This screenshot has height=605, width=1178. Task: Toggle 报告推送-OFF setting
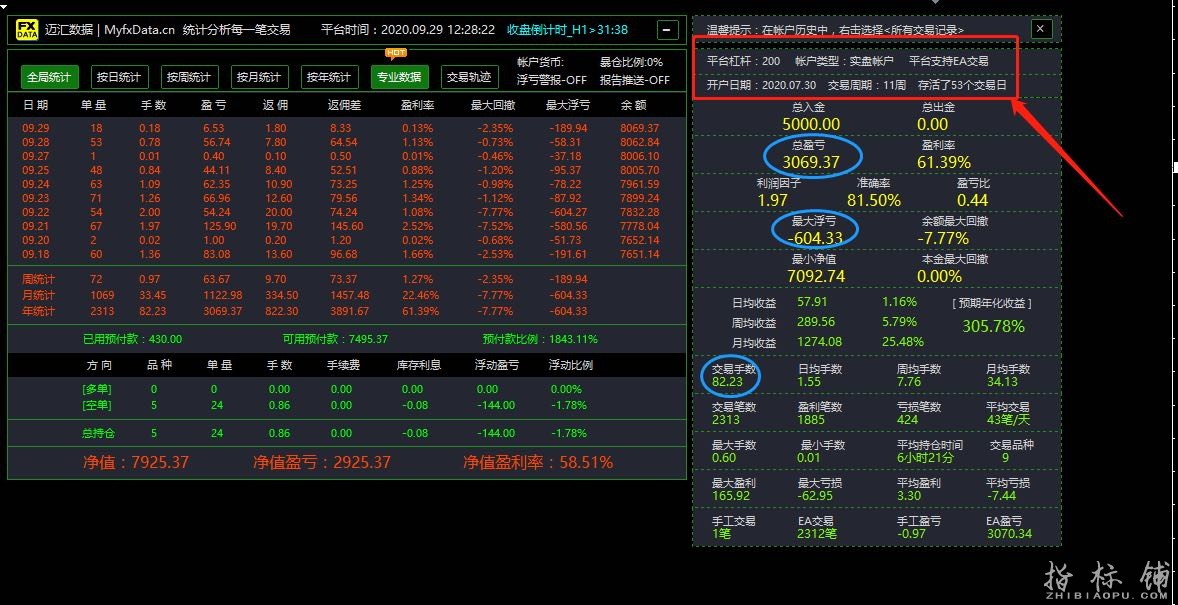(635, 80)
